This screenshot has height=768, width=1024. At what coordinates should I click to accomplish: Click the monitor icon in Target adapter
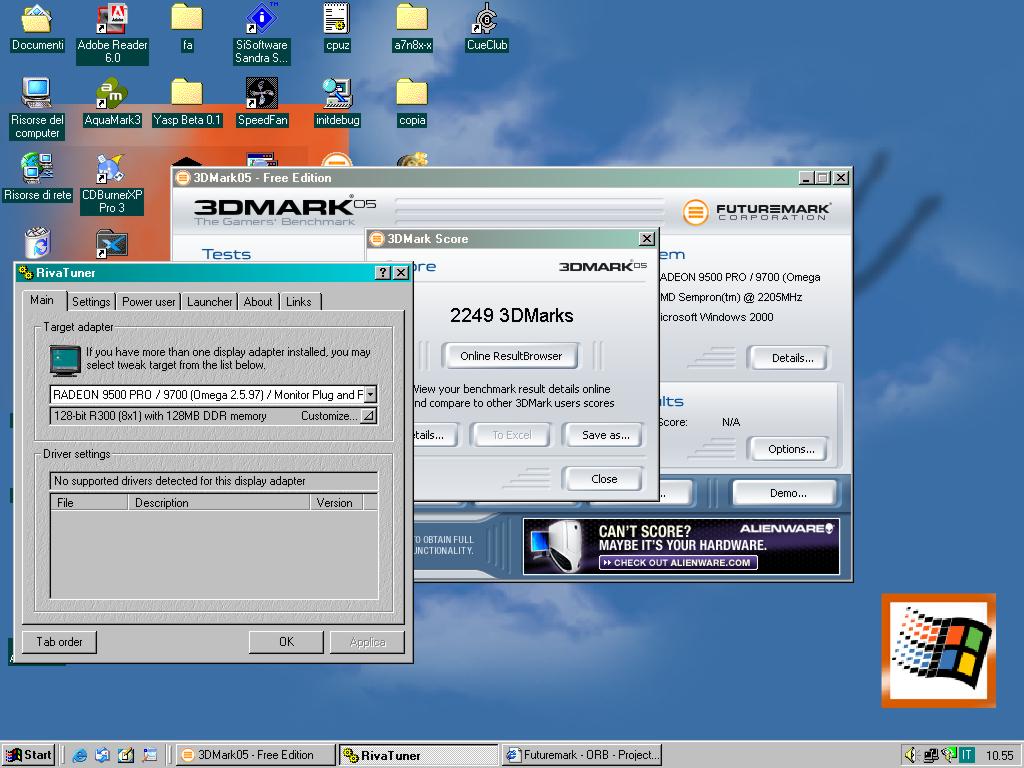click(65, 360)
